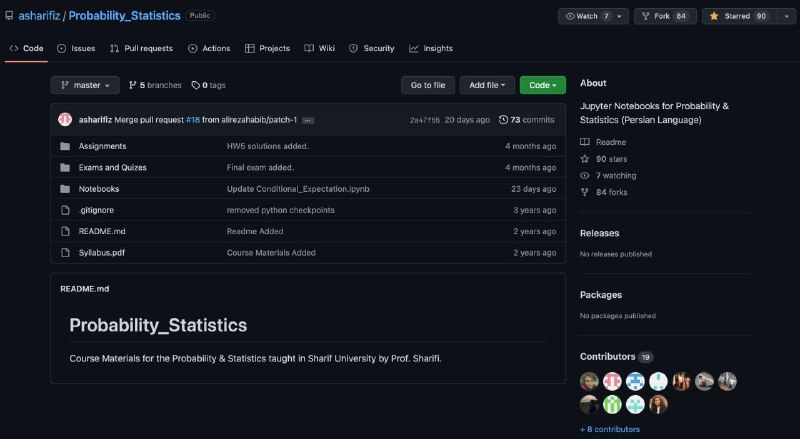Viewport: 800px width, 439px height.
Task: Click the Go to file button
Action: 428,85
